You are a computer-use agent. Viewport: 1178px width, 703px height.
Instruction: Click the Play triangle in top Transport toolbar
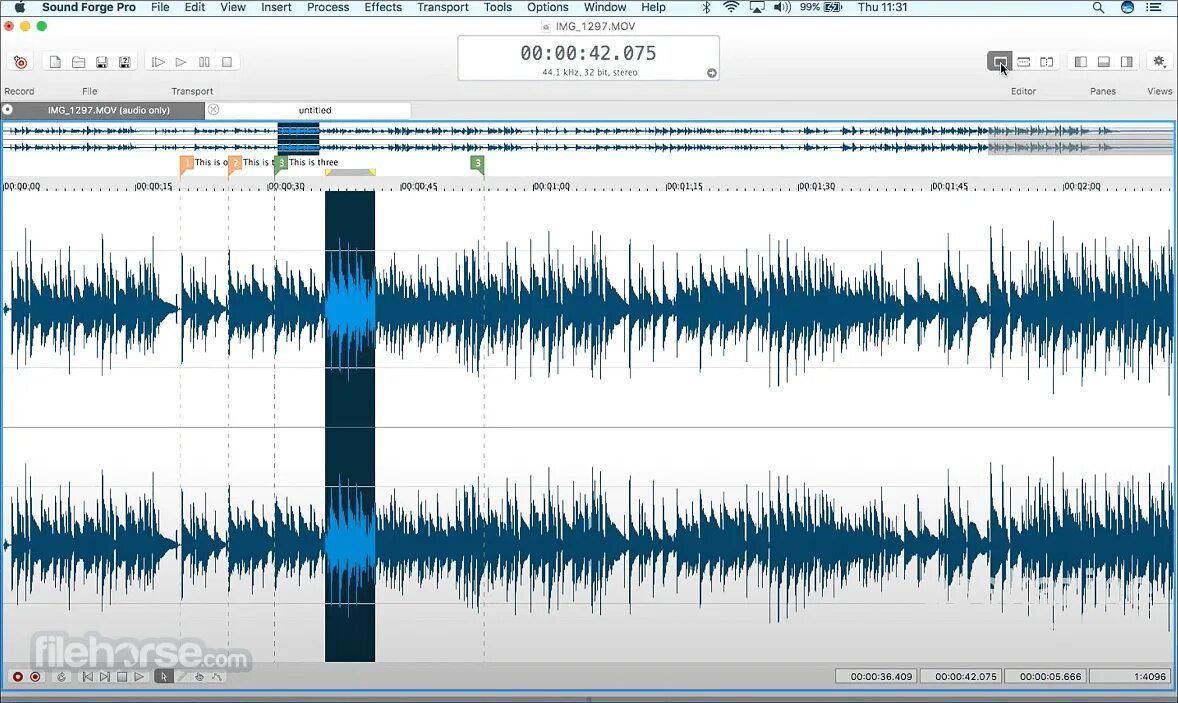(181, 62)
